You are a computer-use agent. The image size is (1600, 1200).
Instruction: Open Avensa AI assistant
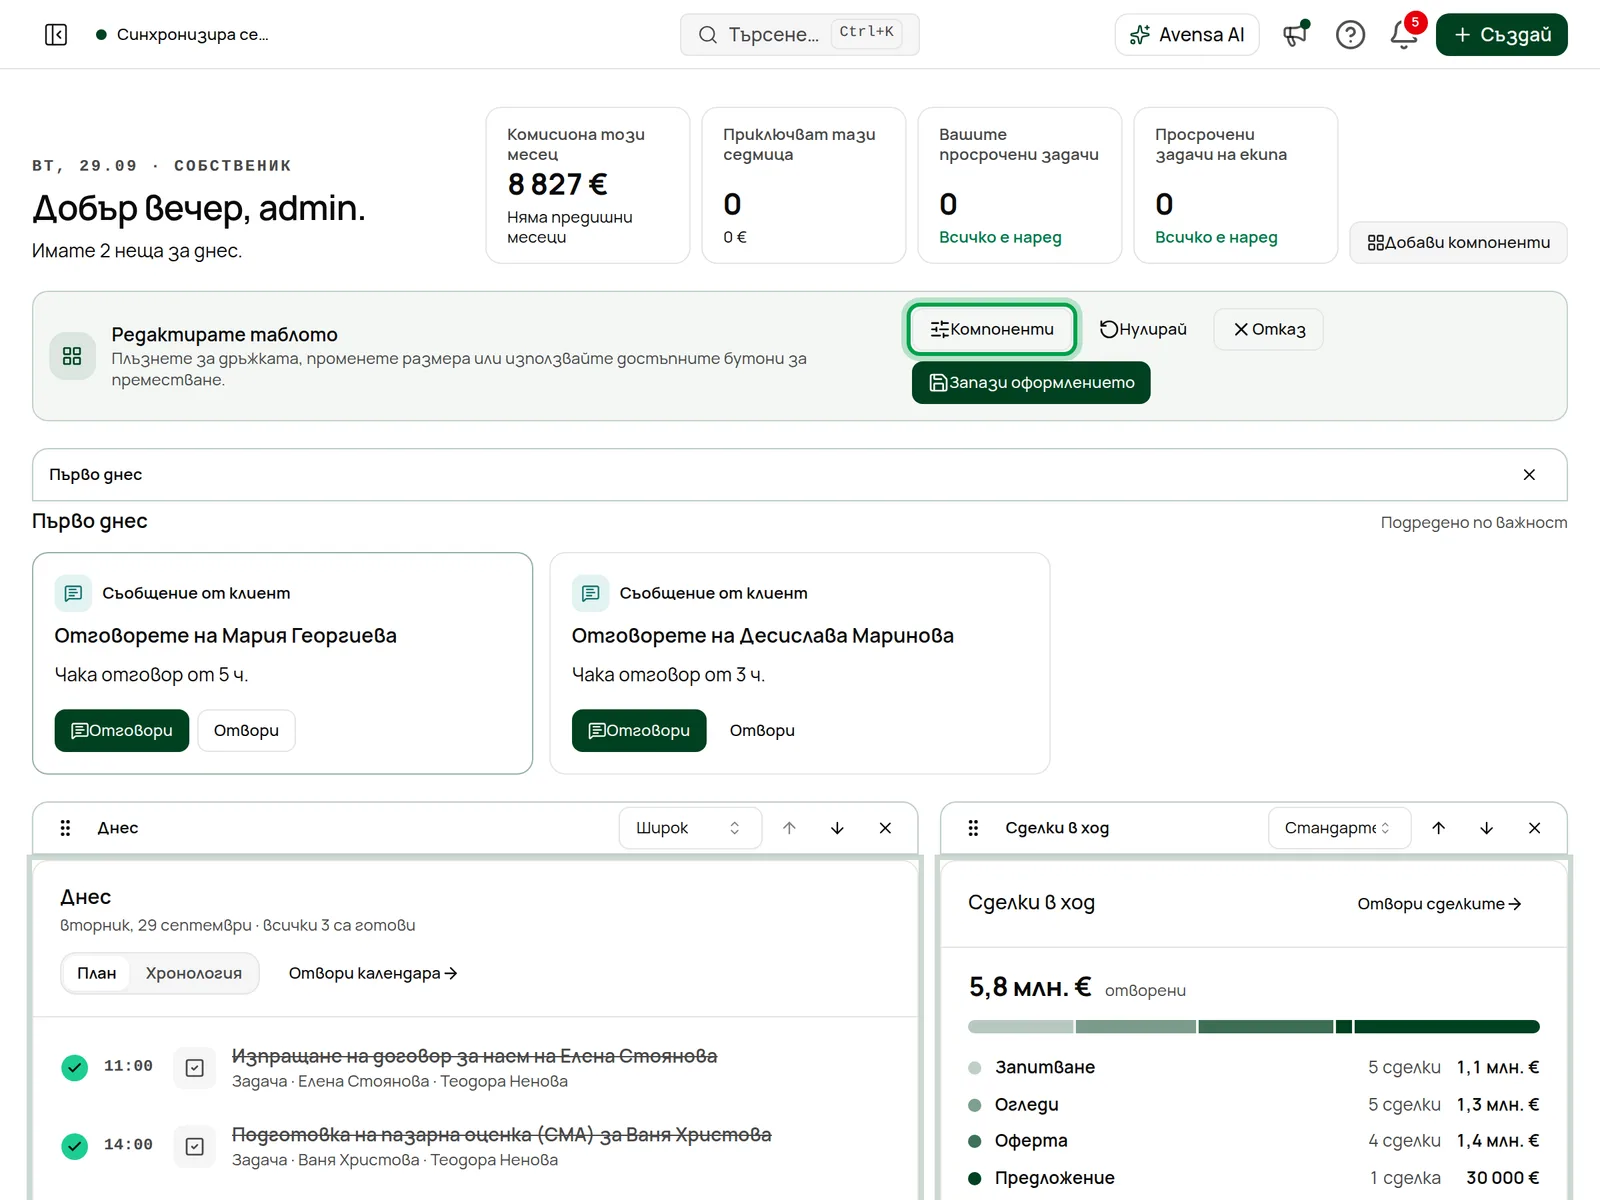1187,35
